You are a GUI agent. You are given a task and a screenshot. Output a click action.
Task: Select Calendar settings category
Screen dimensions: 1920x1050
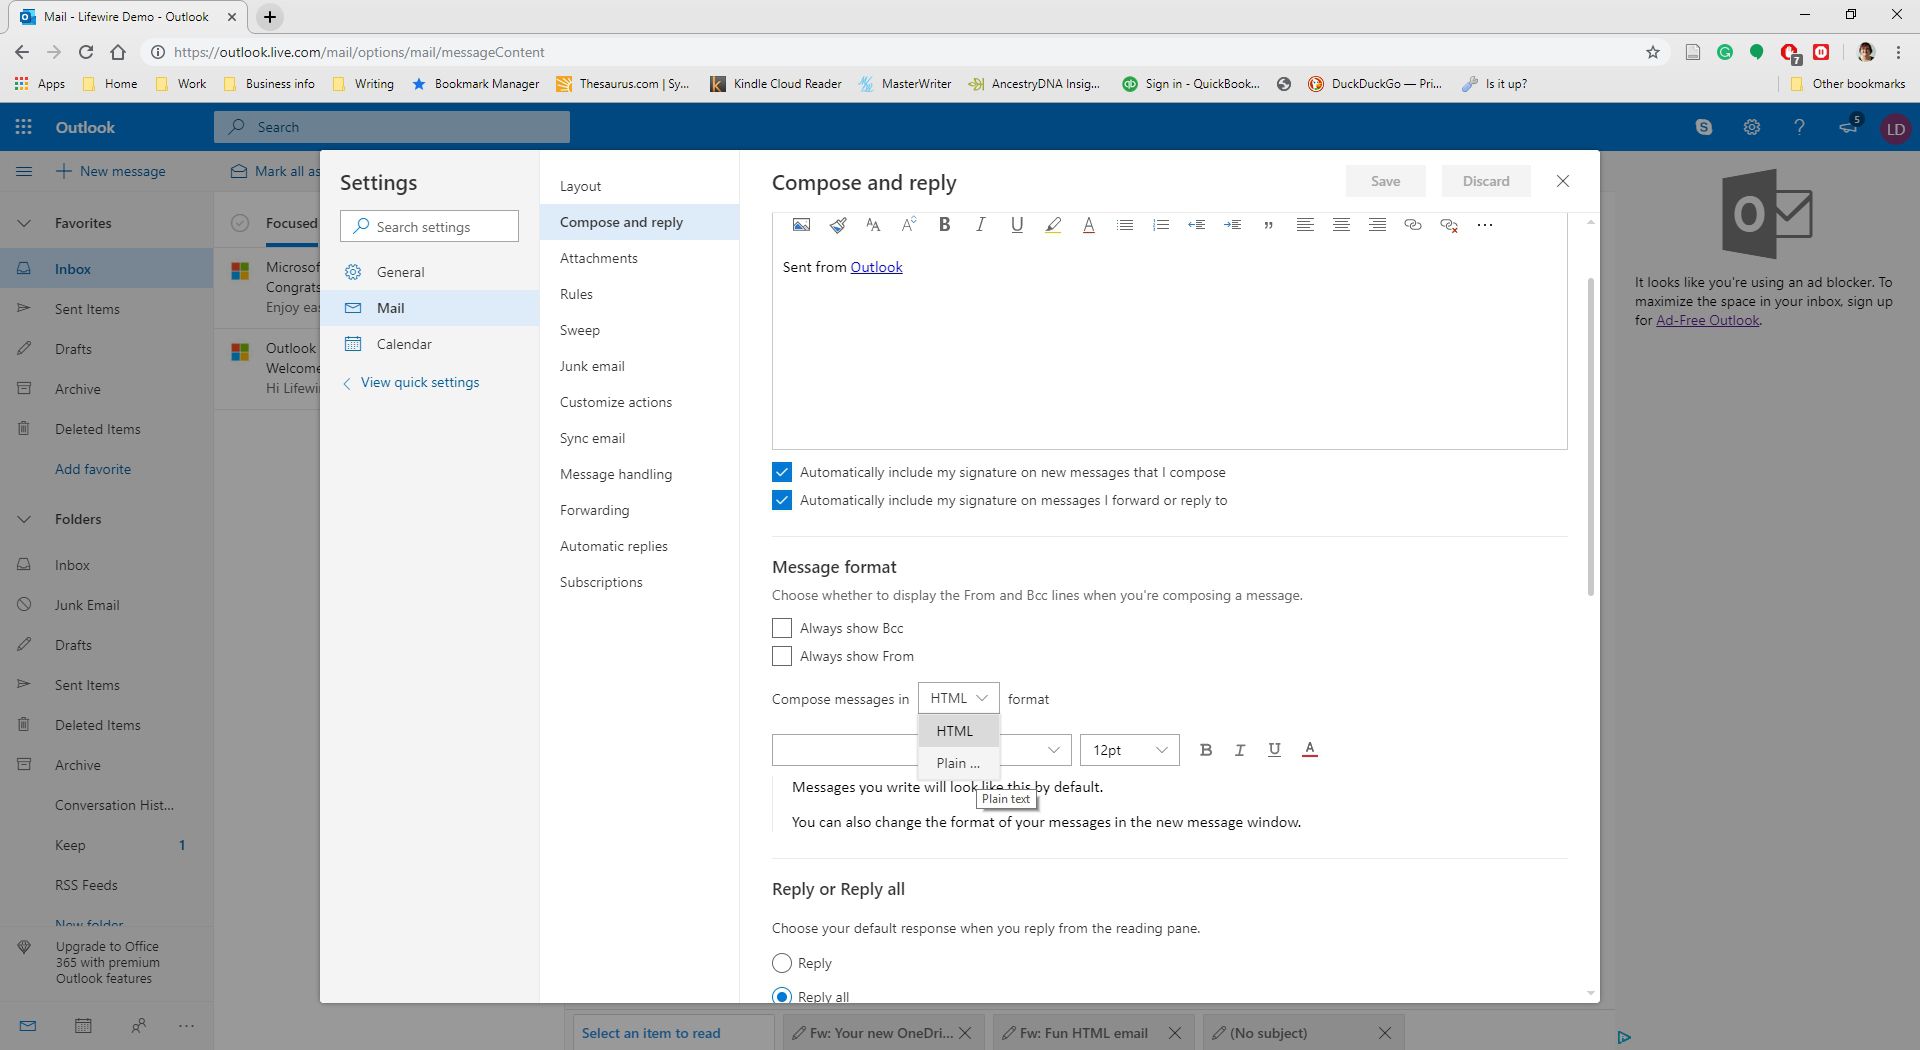[x=429, y=344]
